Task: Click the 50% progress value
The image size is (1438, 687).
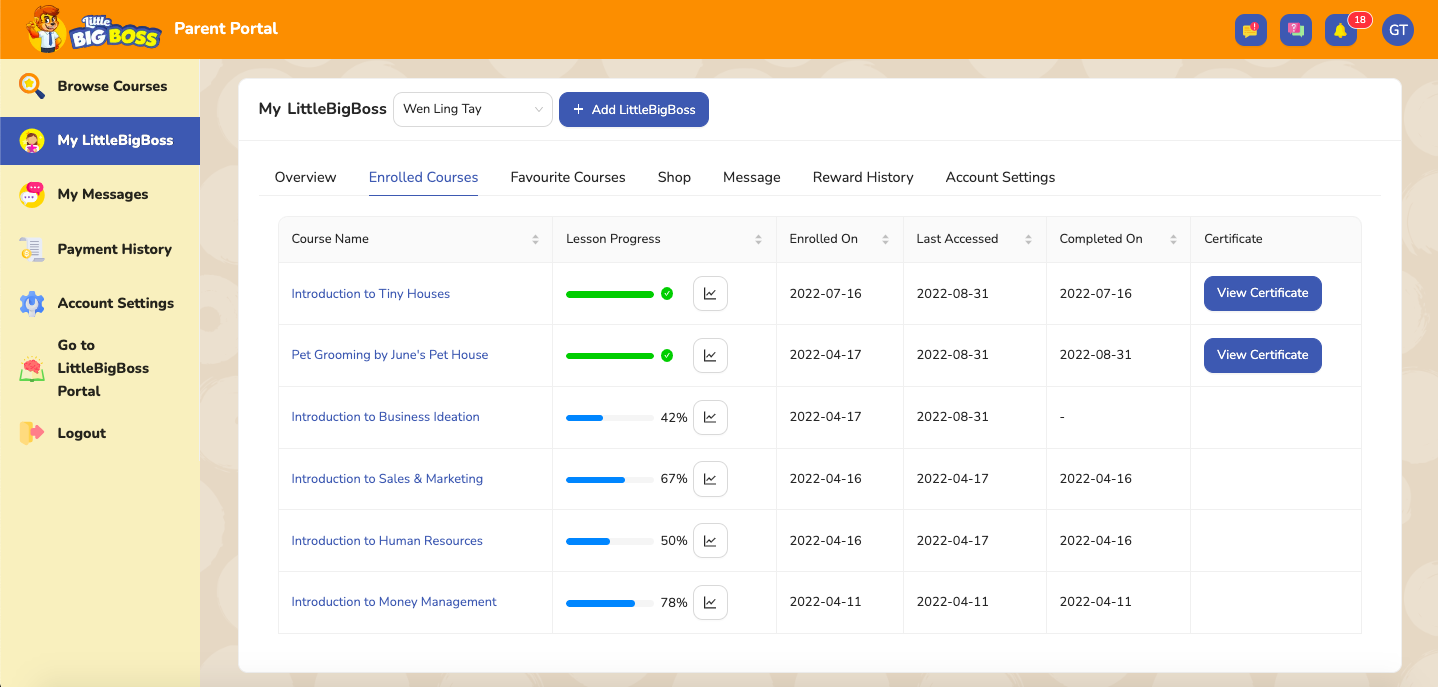Action: click(x=674, y=541)
